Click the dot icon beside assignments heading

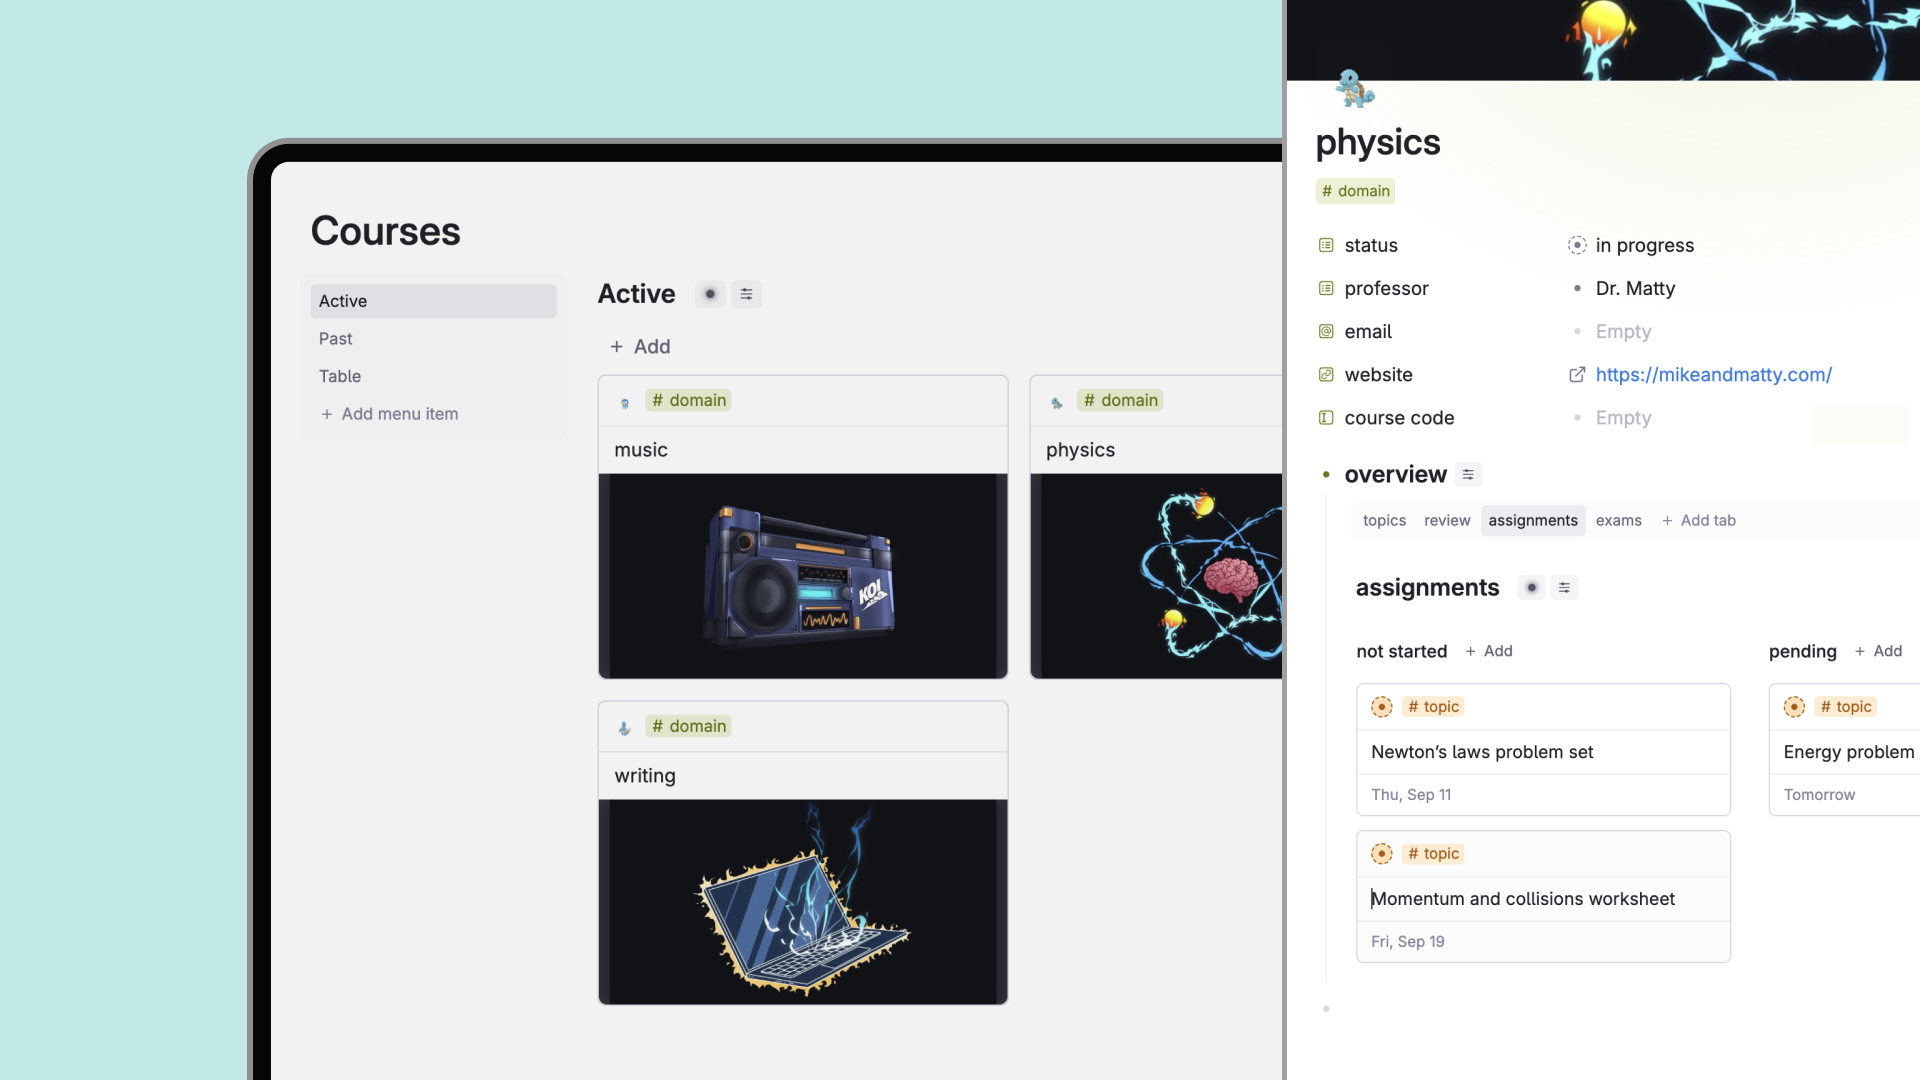(1531, 587)
